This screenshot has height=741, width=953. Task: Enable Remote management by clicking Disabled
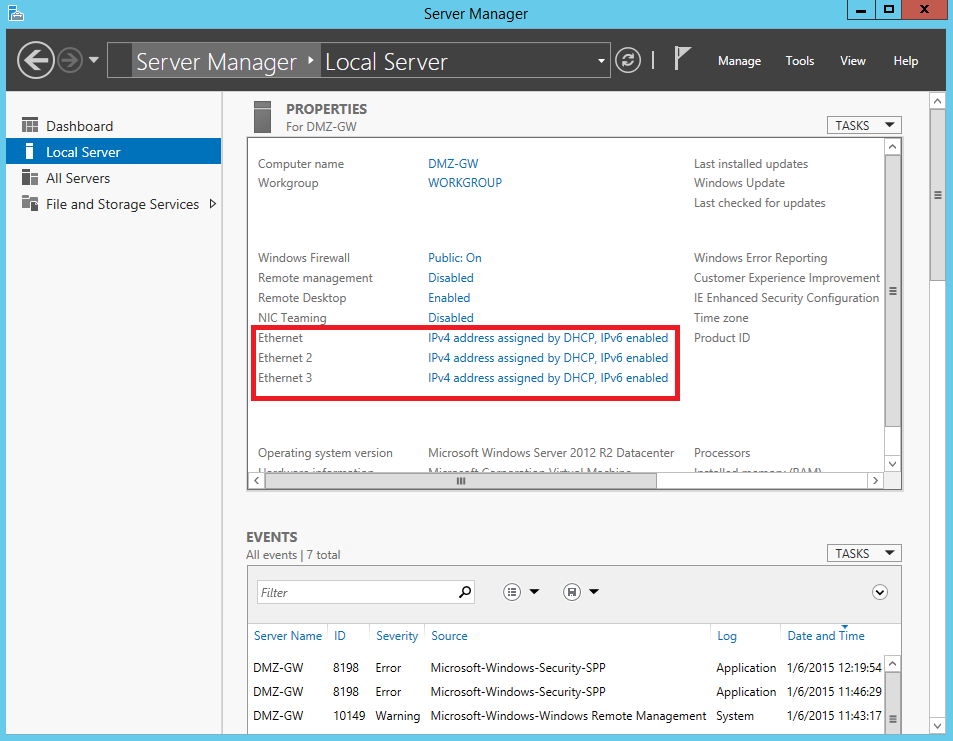449,277
